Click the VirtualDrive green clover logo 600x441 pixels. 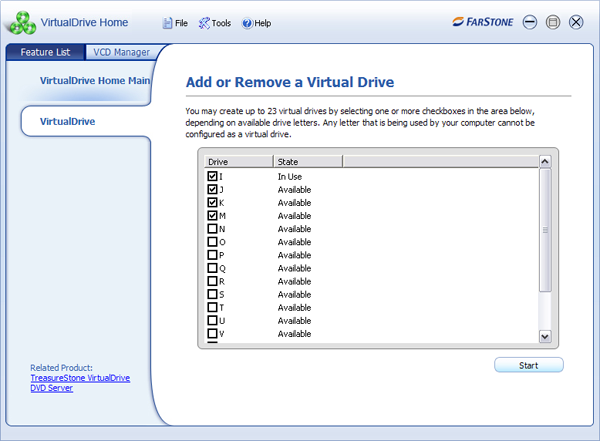coord(23,23)
